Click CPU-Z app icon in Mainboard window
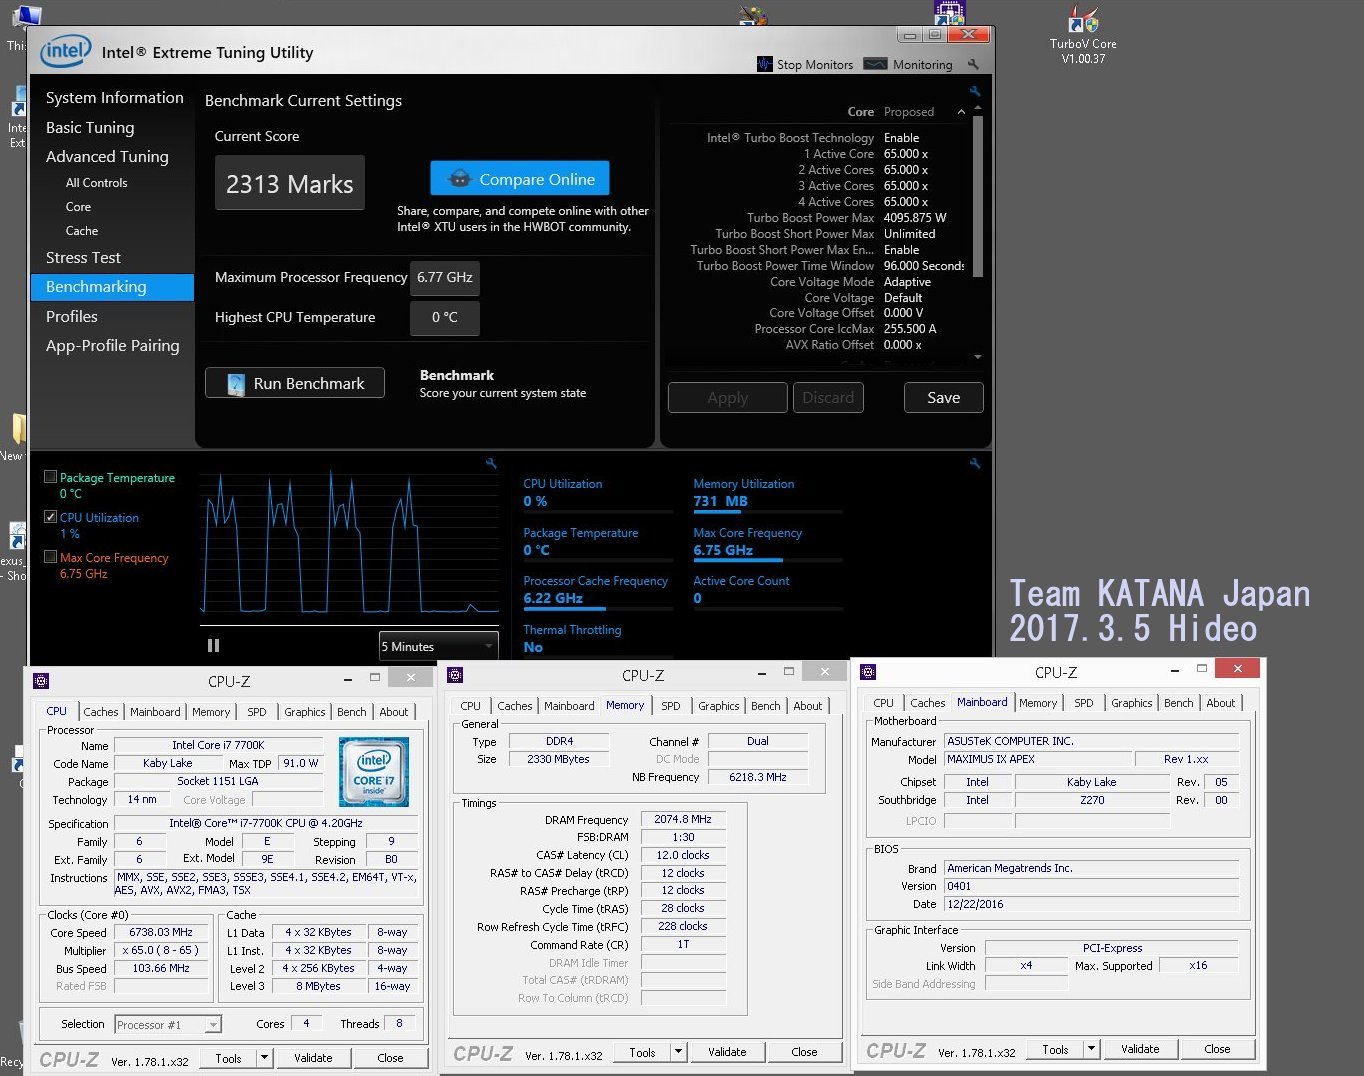Image resolution: width=1364 pixels, height=1076 pixels. tap(868, 672)
